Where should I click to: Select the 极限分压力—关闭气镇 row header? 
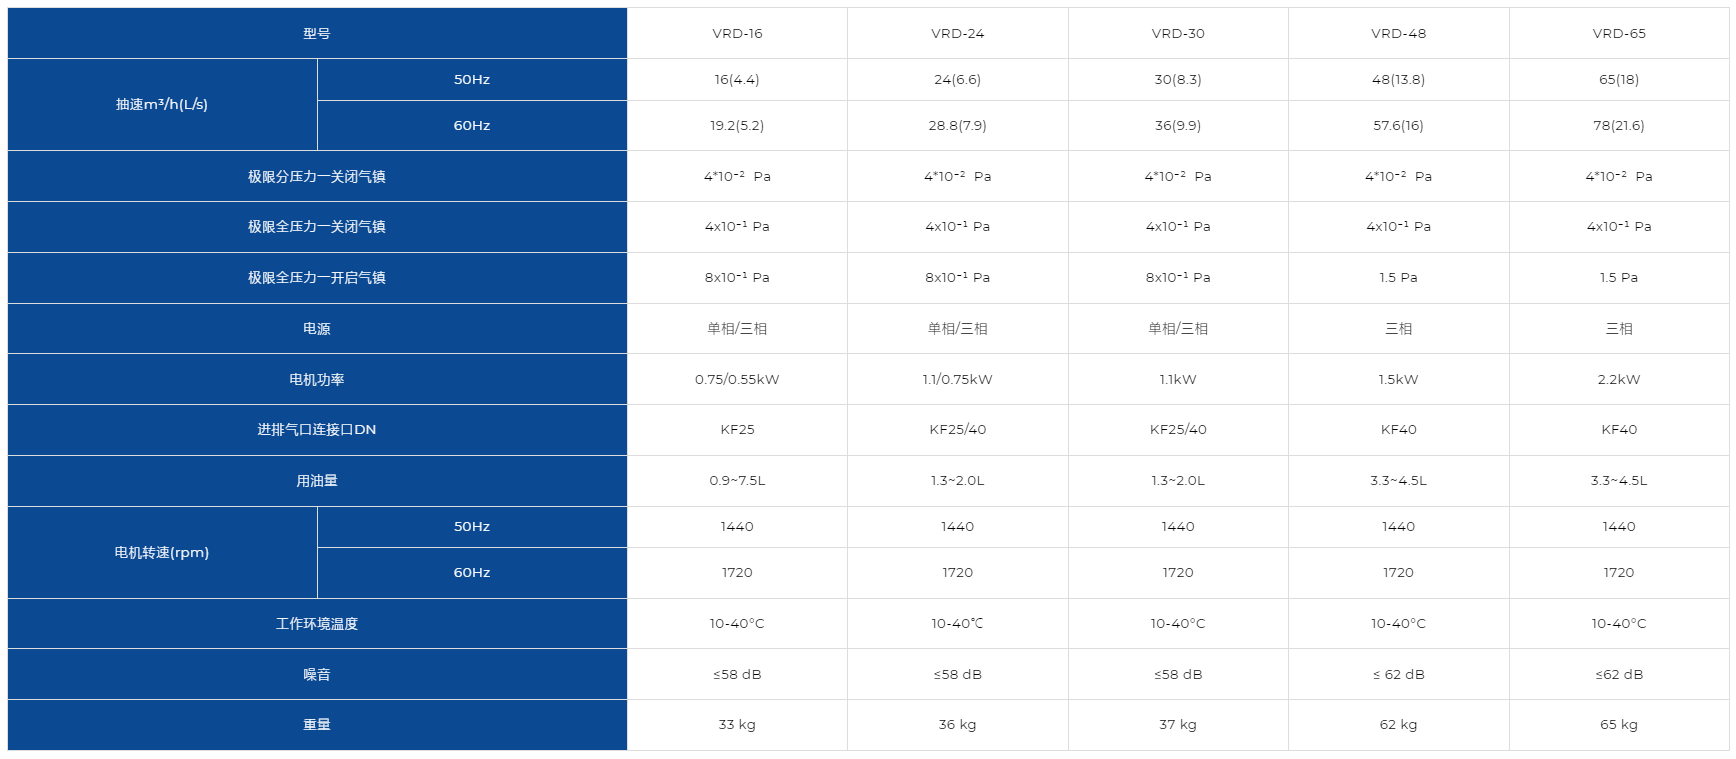(317, 176)
